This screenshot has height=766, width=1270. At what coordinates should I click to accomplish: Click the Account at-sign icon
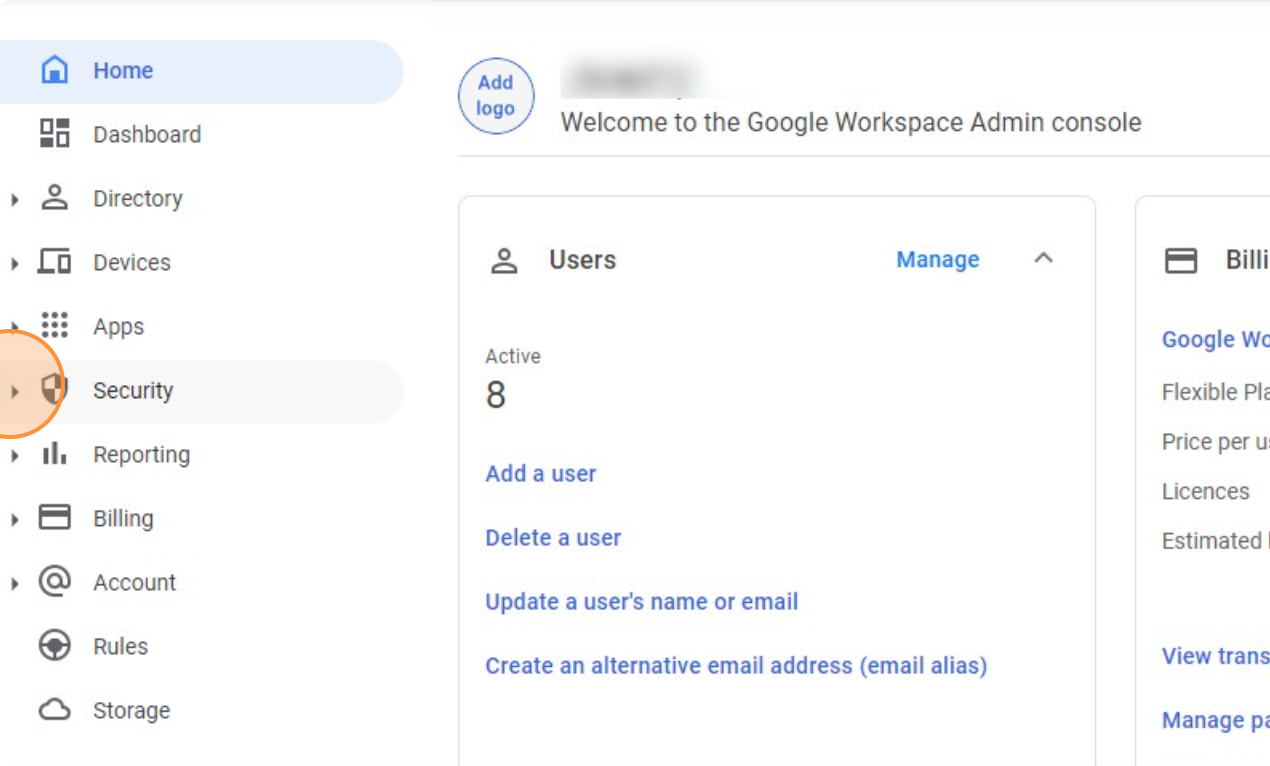pos(54,581)
